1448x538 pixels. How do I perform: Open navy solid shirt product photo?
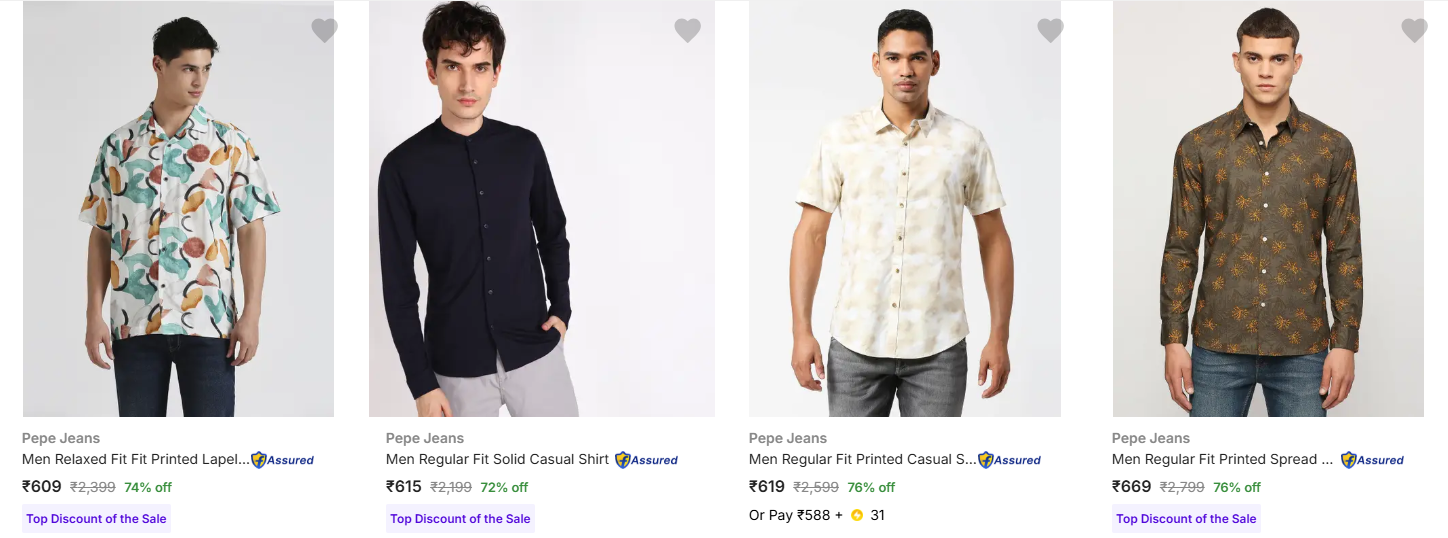(x=541, y=210)
